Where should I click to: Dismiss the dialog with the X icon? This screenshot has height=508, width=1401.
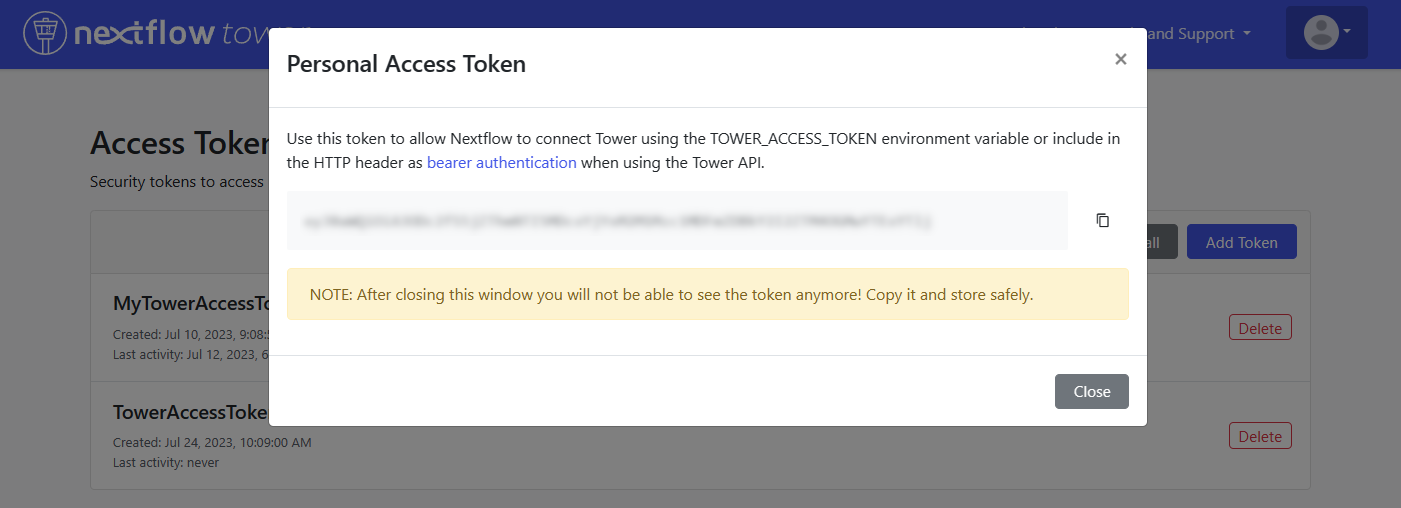click(x=1120, y=60)
